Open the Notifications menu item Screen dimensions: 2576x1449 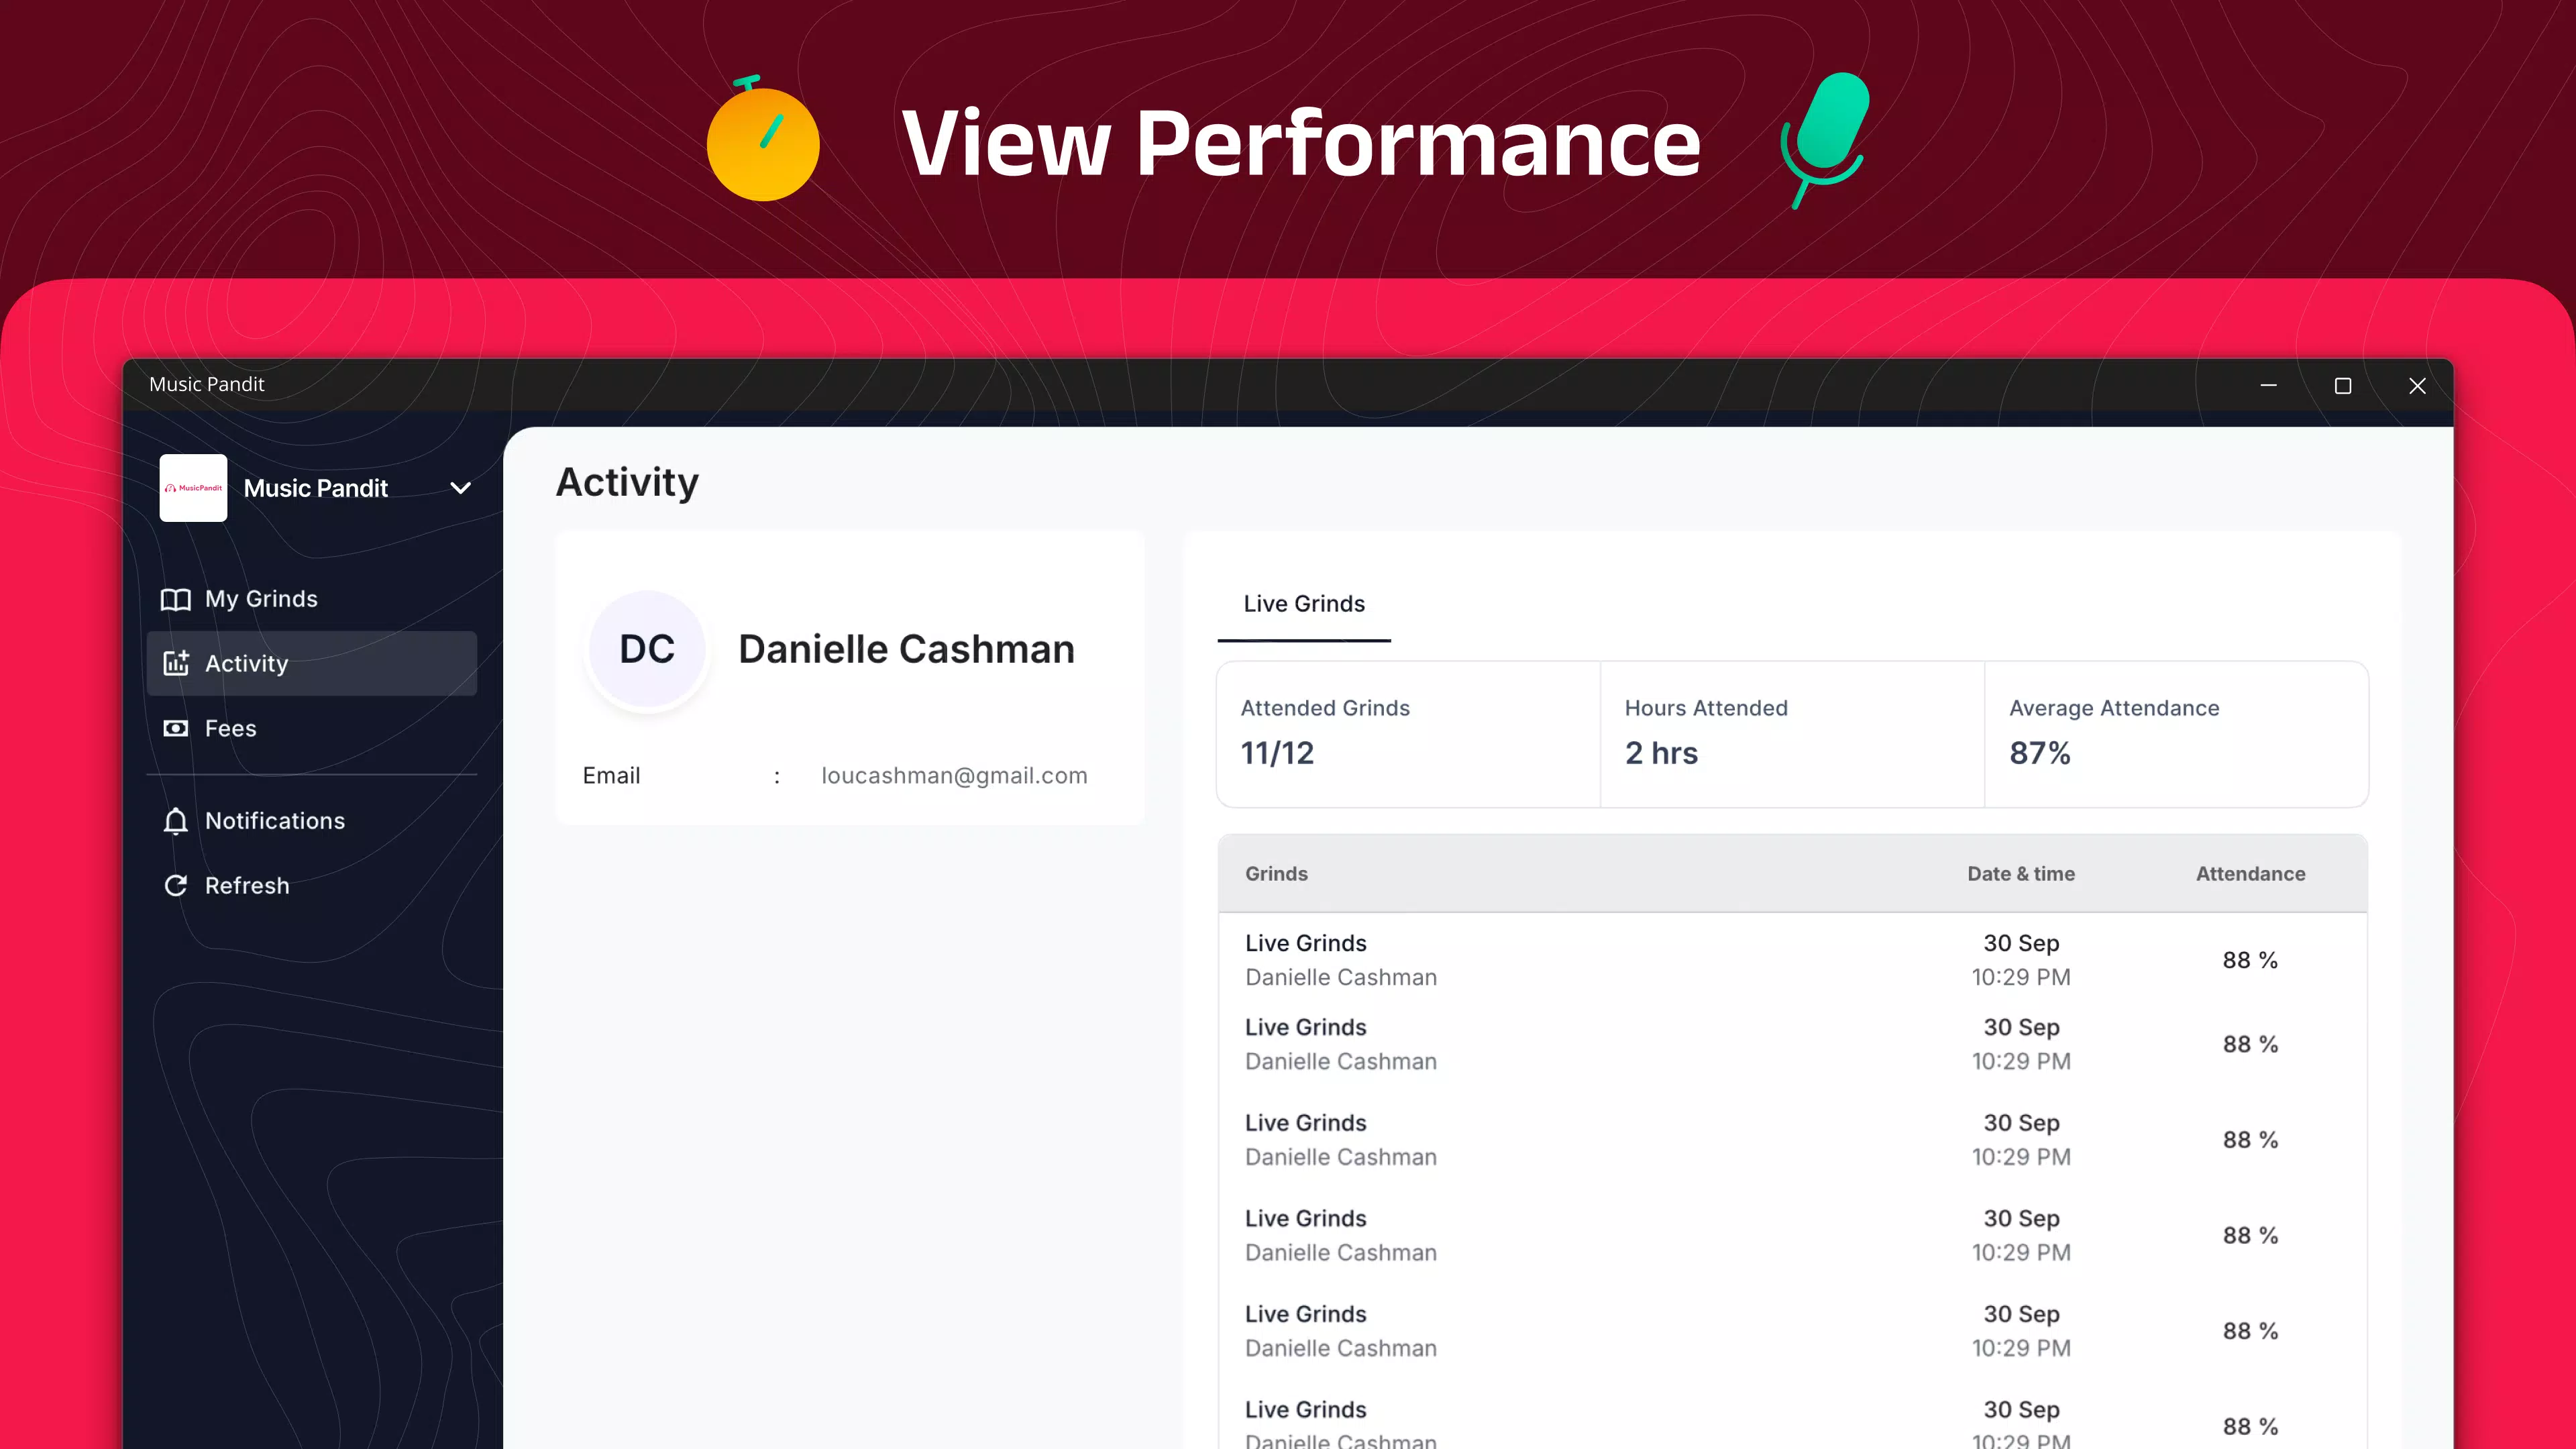[x=312, y=821]
